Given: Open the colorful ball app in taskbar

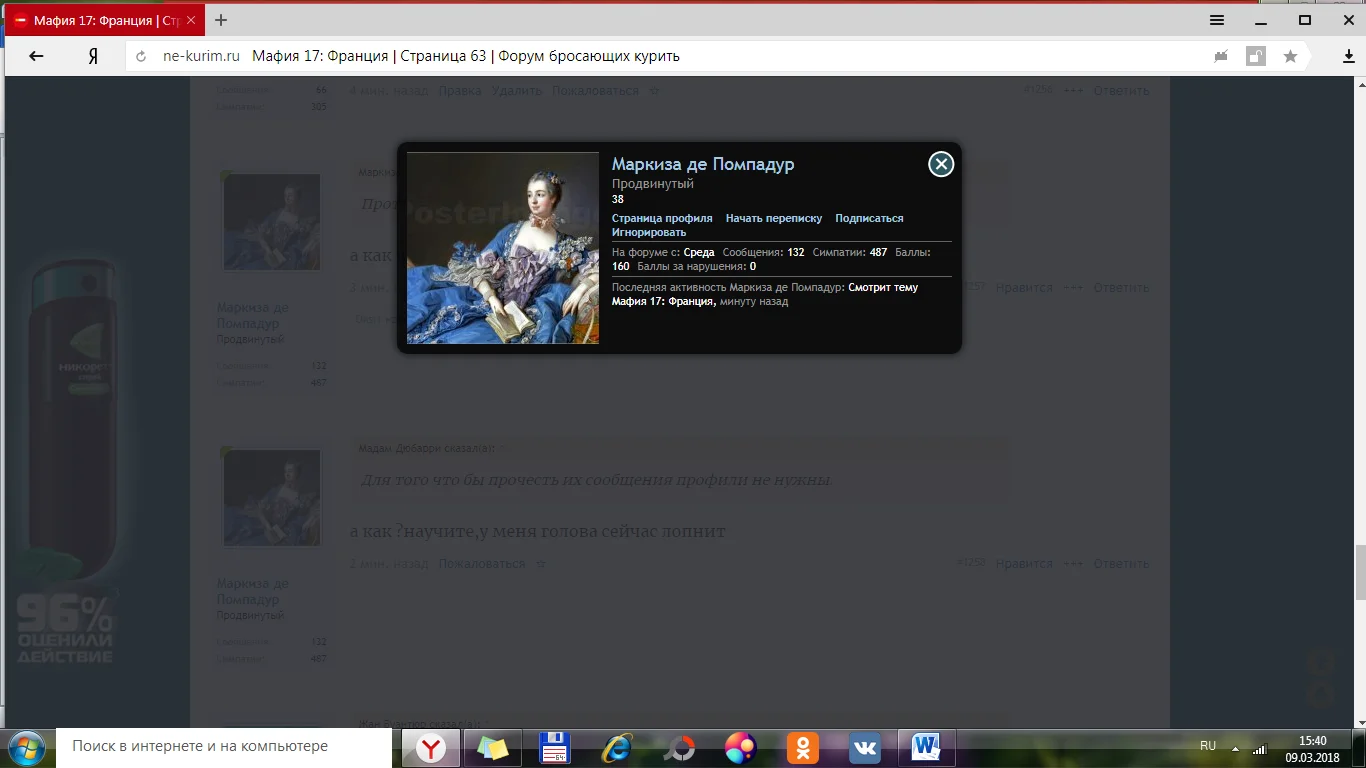Looking at the screenshot, I should (x=741, y=747).
